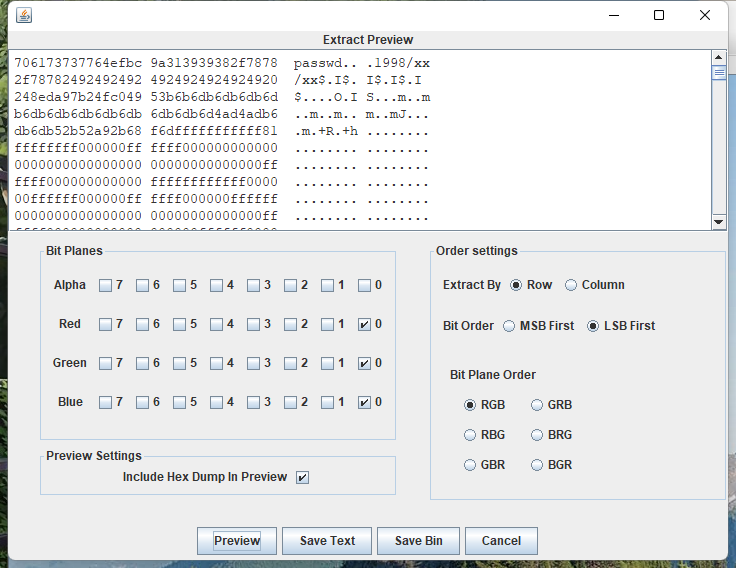This screenshot has height=568, width=736.
Task: Check Alpha bit plane 0
Action: click(x=365, y=285)
